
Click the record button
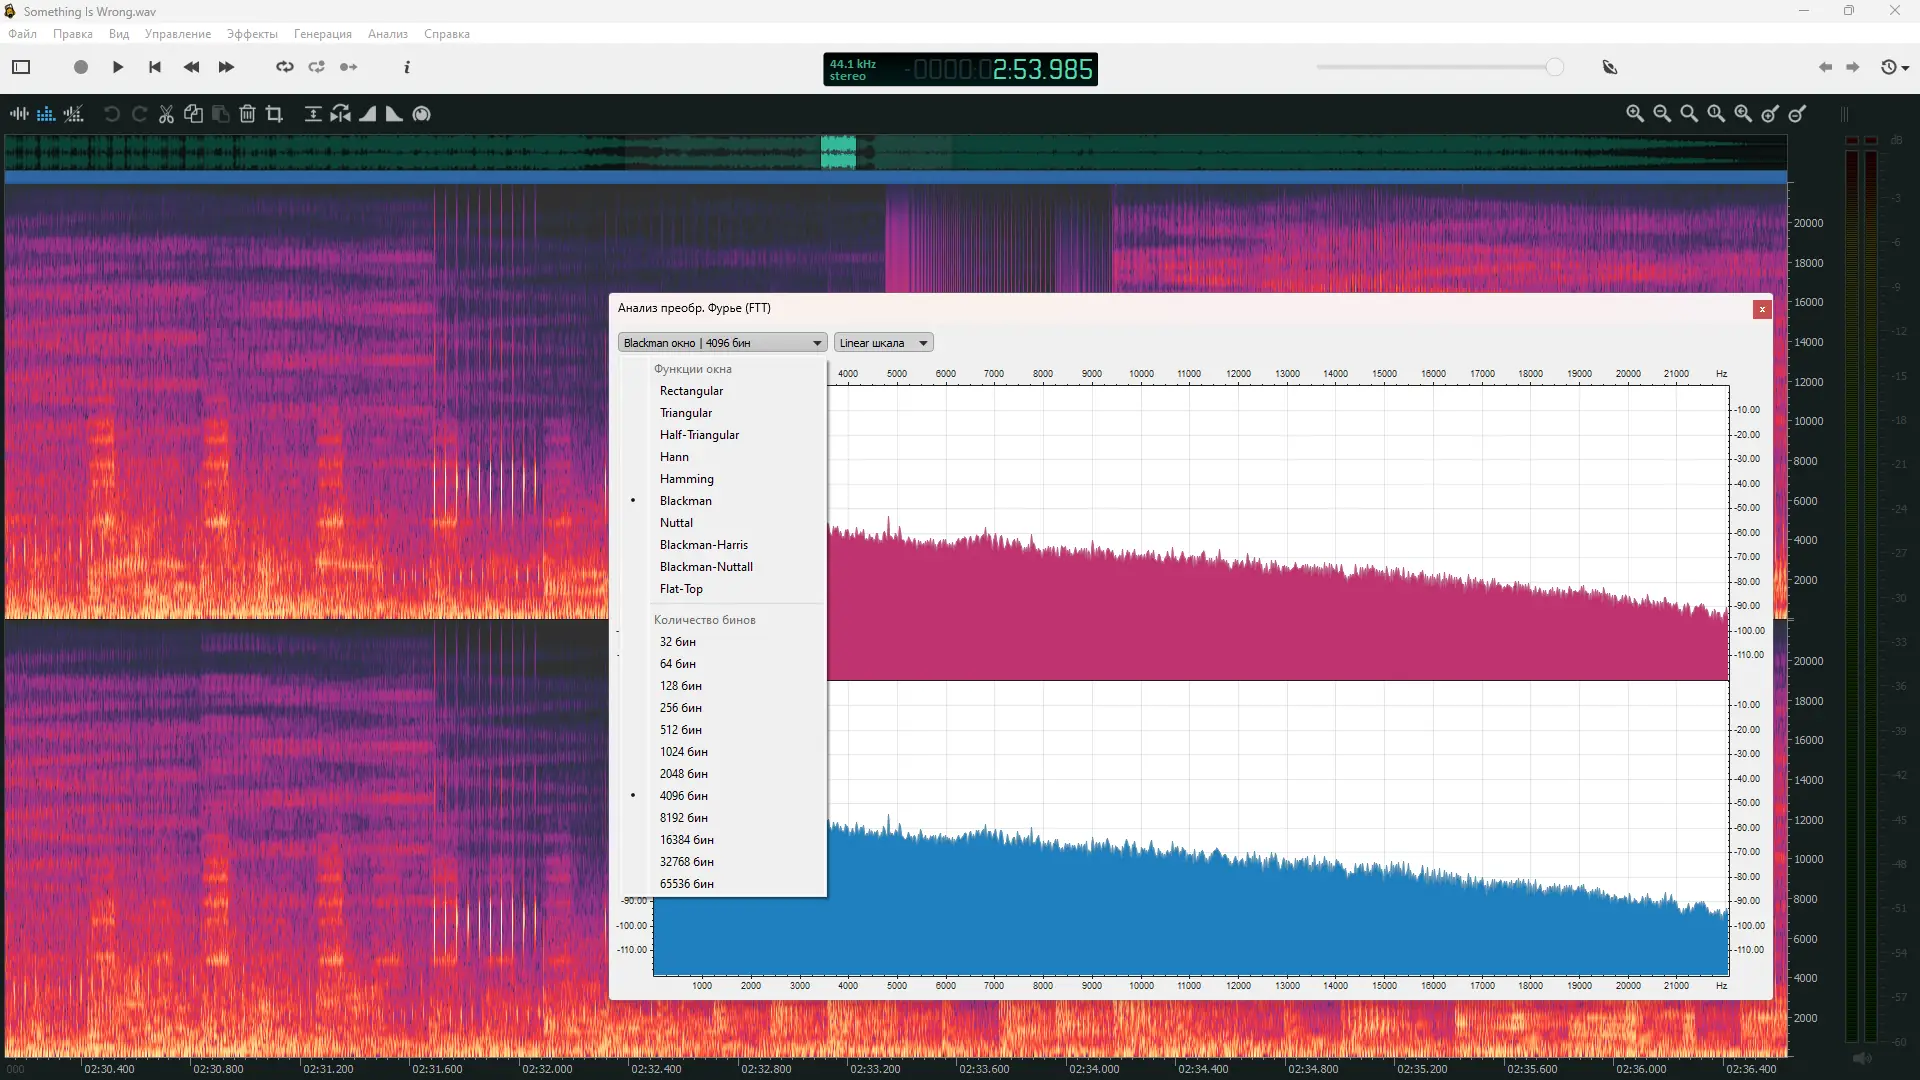pyautogui.click(x=81, y=67)
